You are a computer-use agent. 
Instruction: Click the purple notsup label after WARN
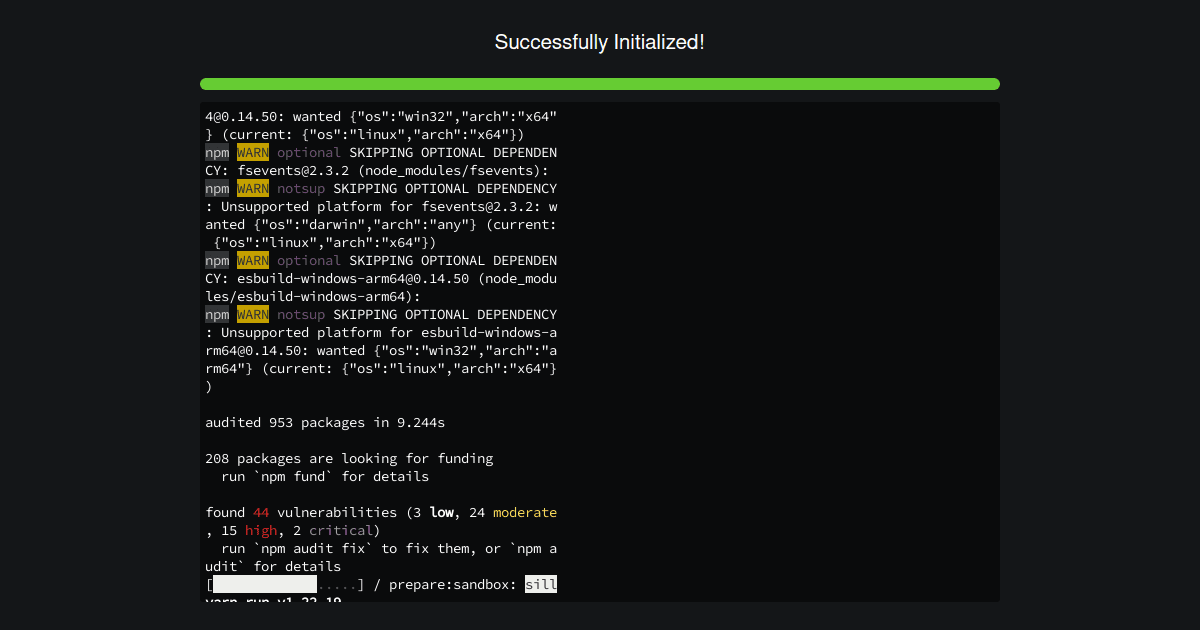[x=301, y=188]
